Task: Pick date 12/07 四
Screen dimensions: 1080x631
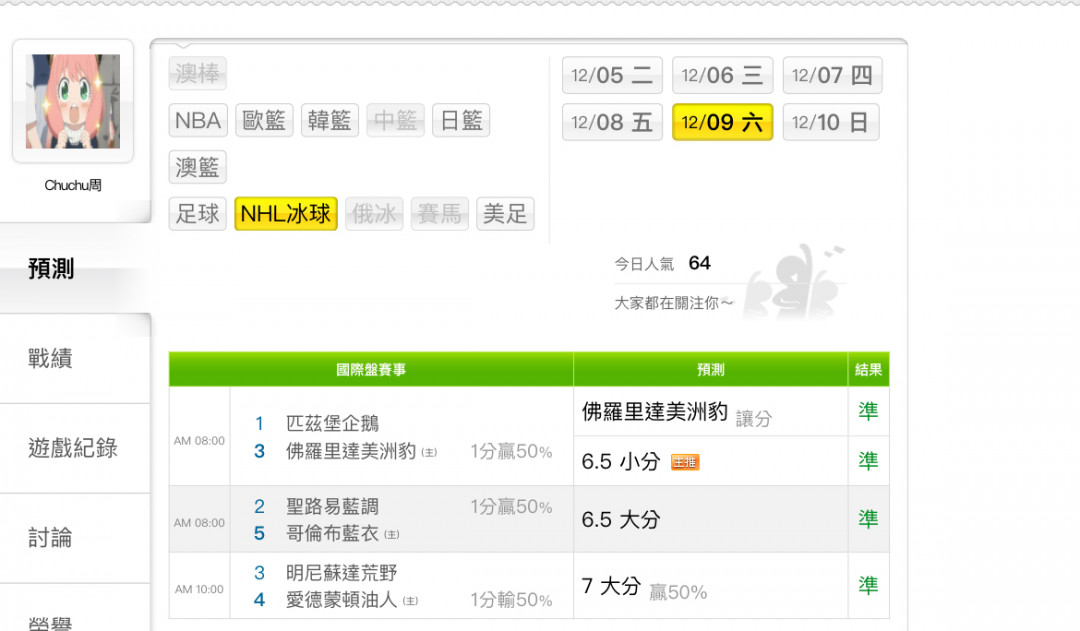Action: click(833, 75)
